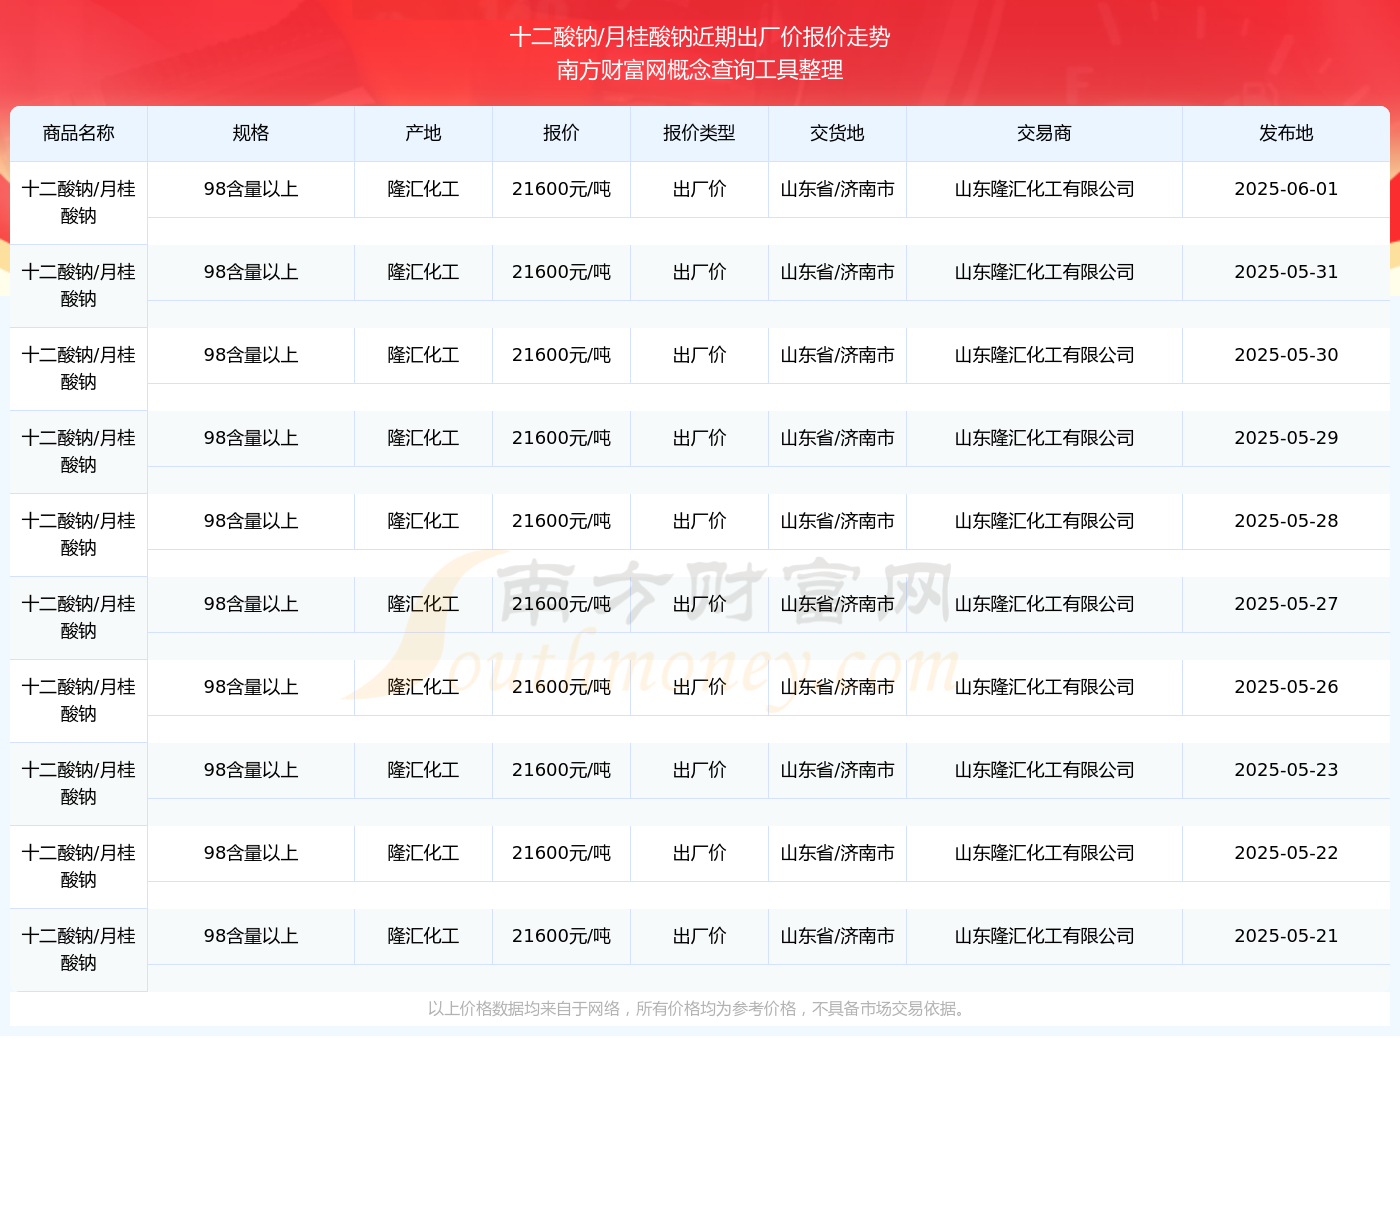Click the 交易商 column header
The image size is (1400, 1205).
1045,133
